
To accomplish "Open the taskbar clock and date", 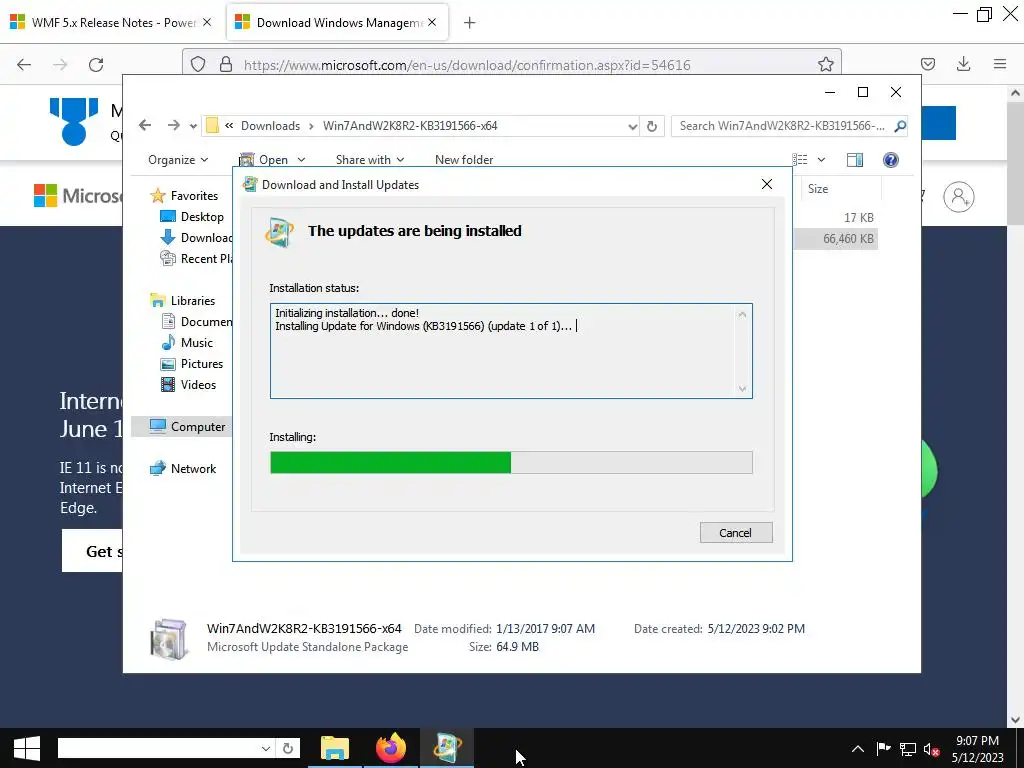I will click(x=978, y=749).
